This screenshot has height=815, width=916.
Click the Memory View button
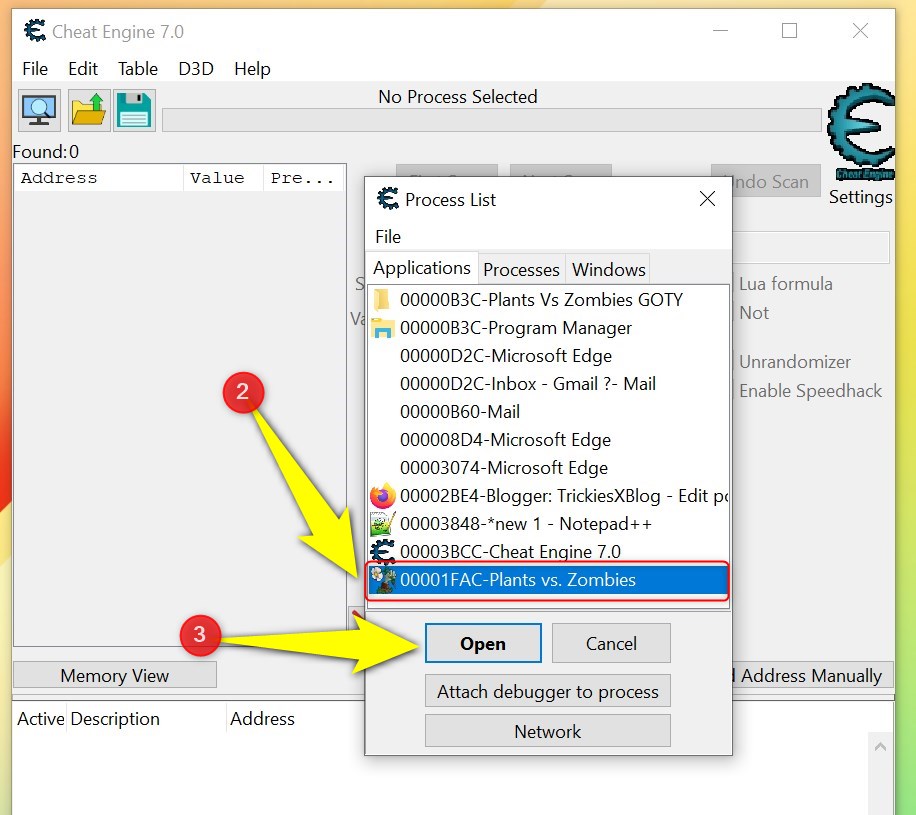[x=114, y=675]
